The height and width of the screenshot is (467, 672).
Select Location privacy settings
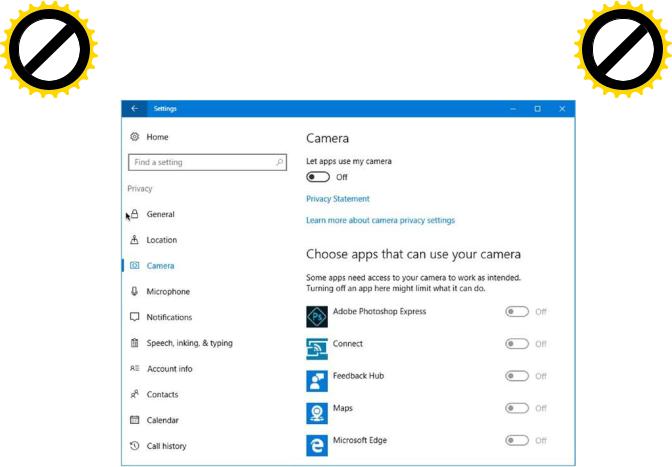click(x=162, y=240)
